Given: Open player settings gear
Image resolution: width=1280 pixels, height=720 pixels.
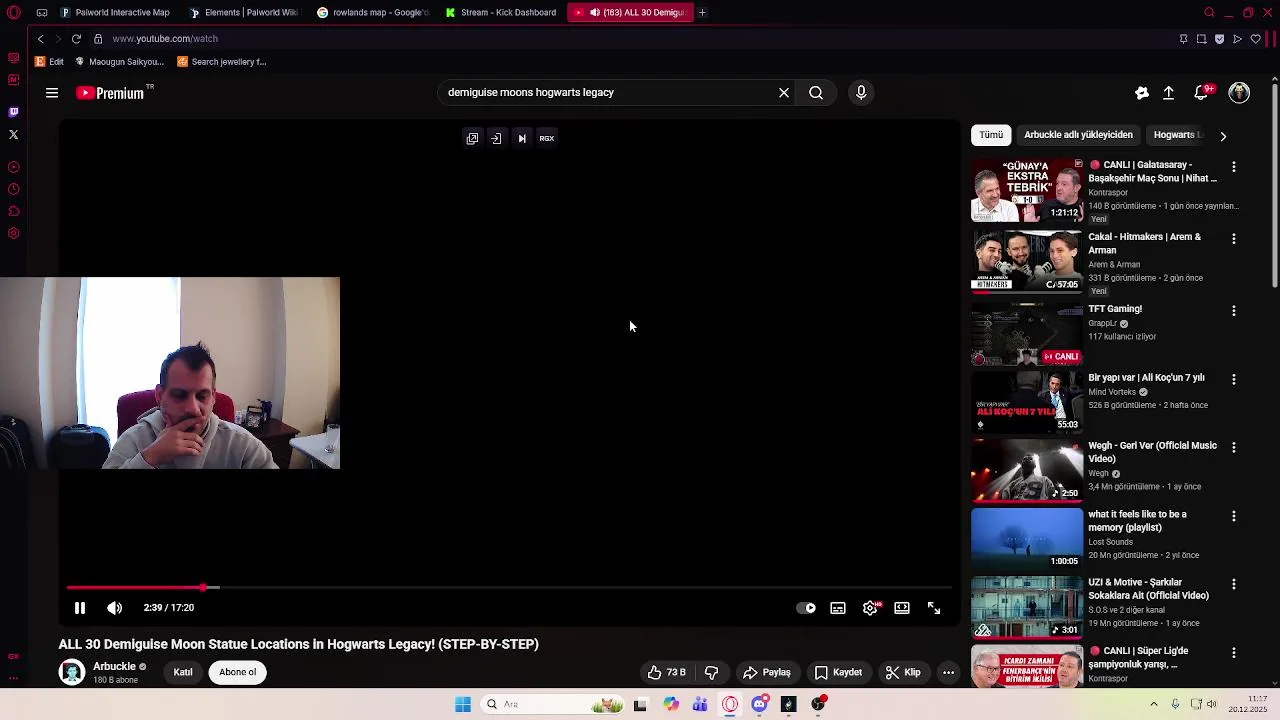Looking at the screenshot, I should click(x=870, y=608).
